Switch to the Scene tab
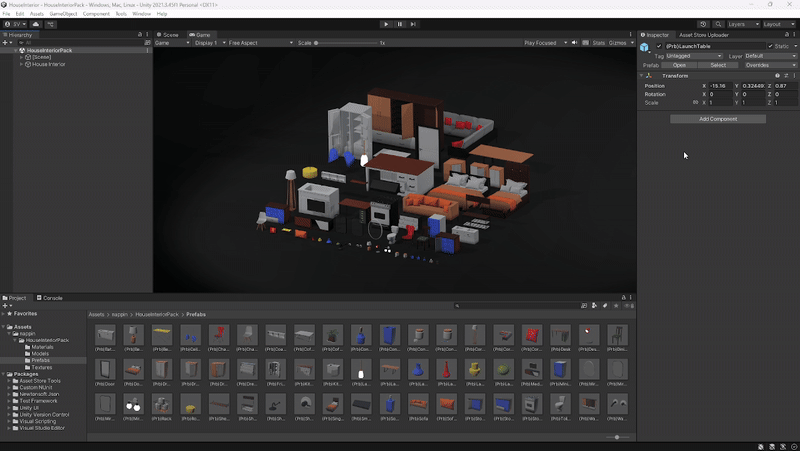 (x=167, y=35)
